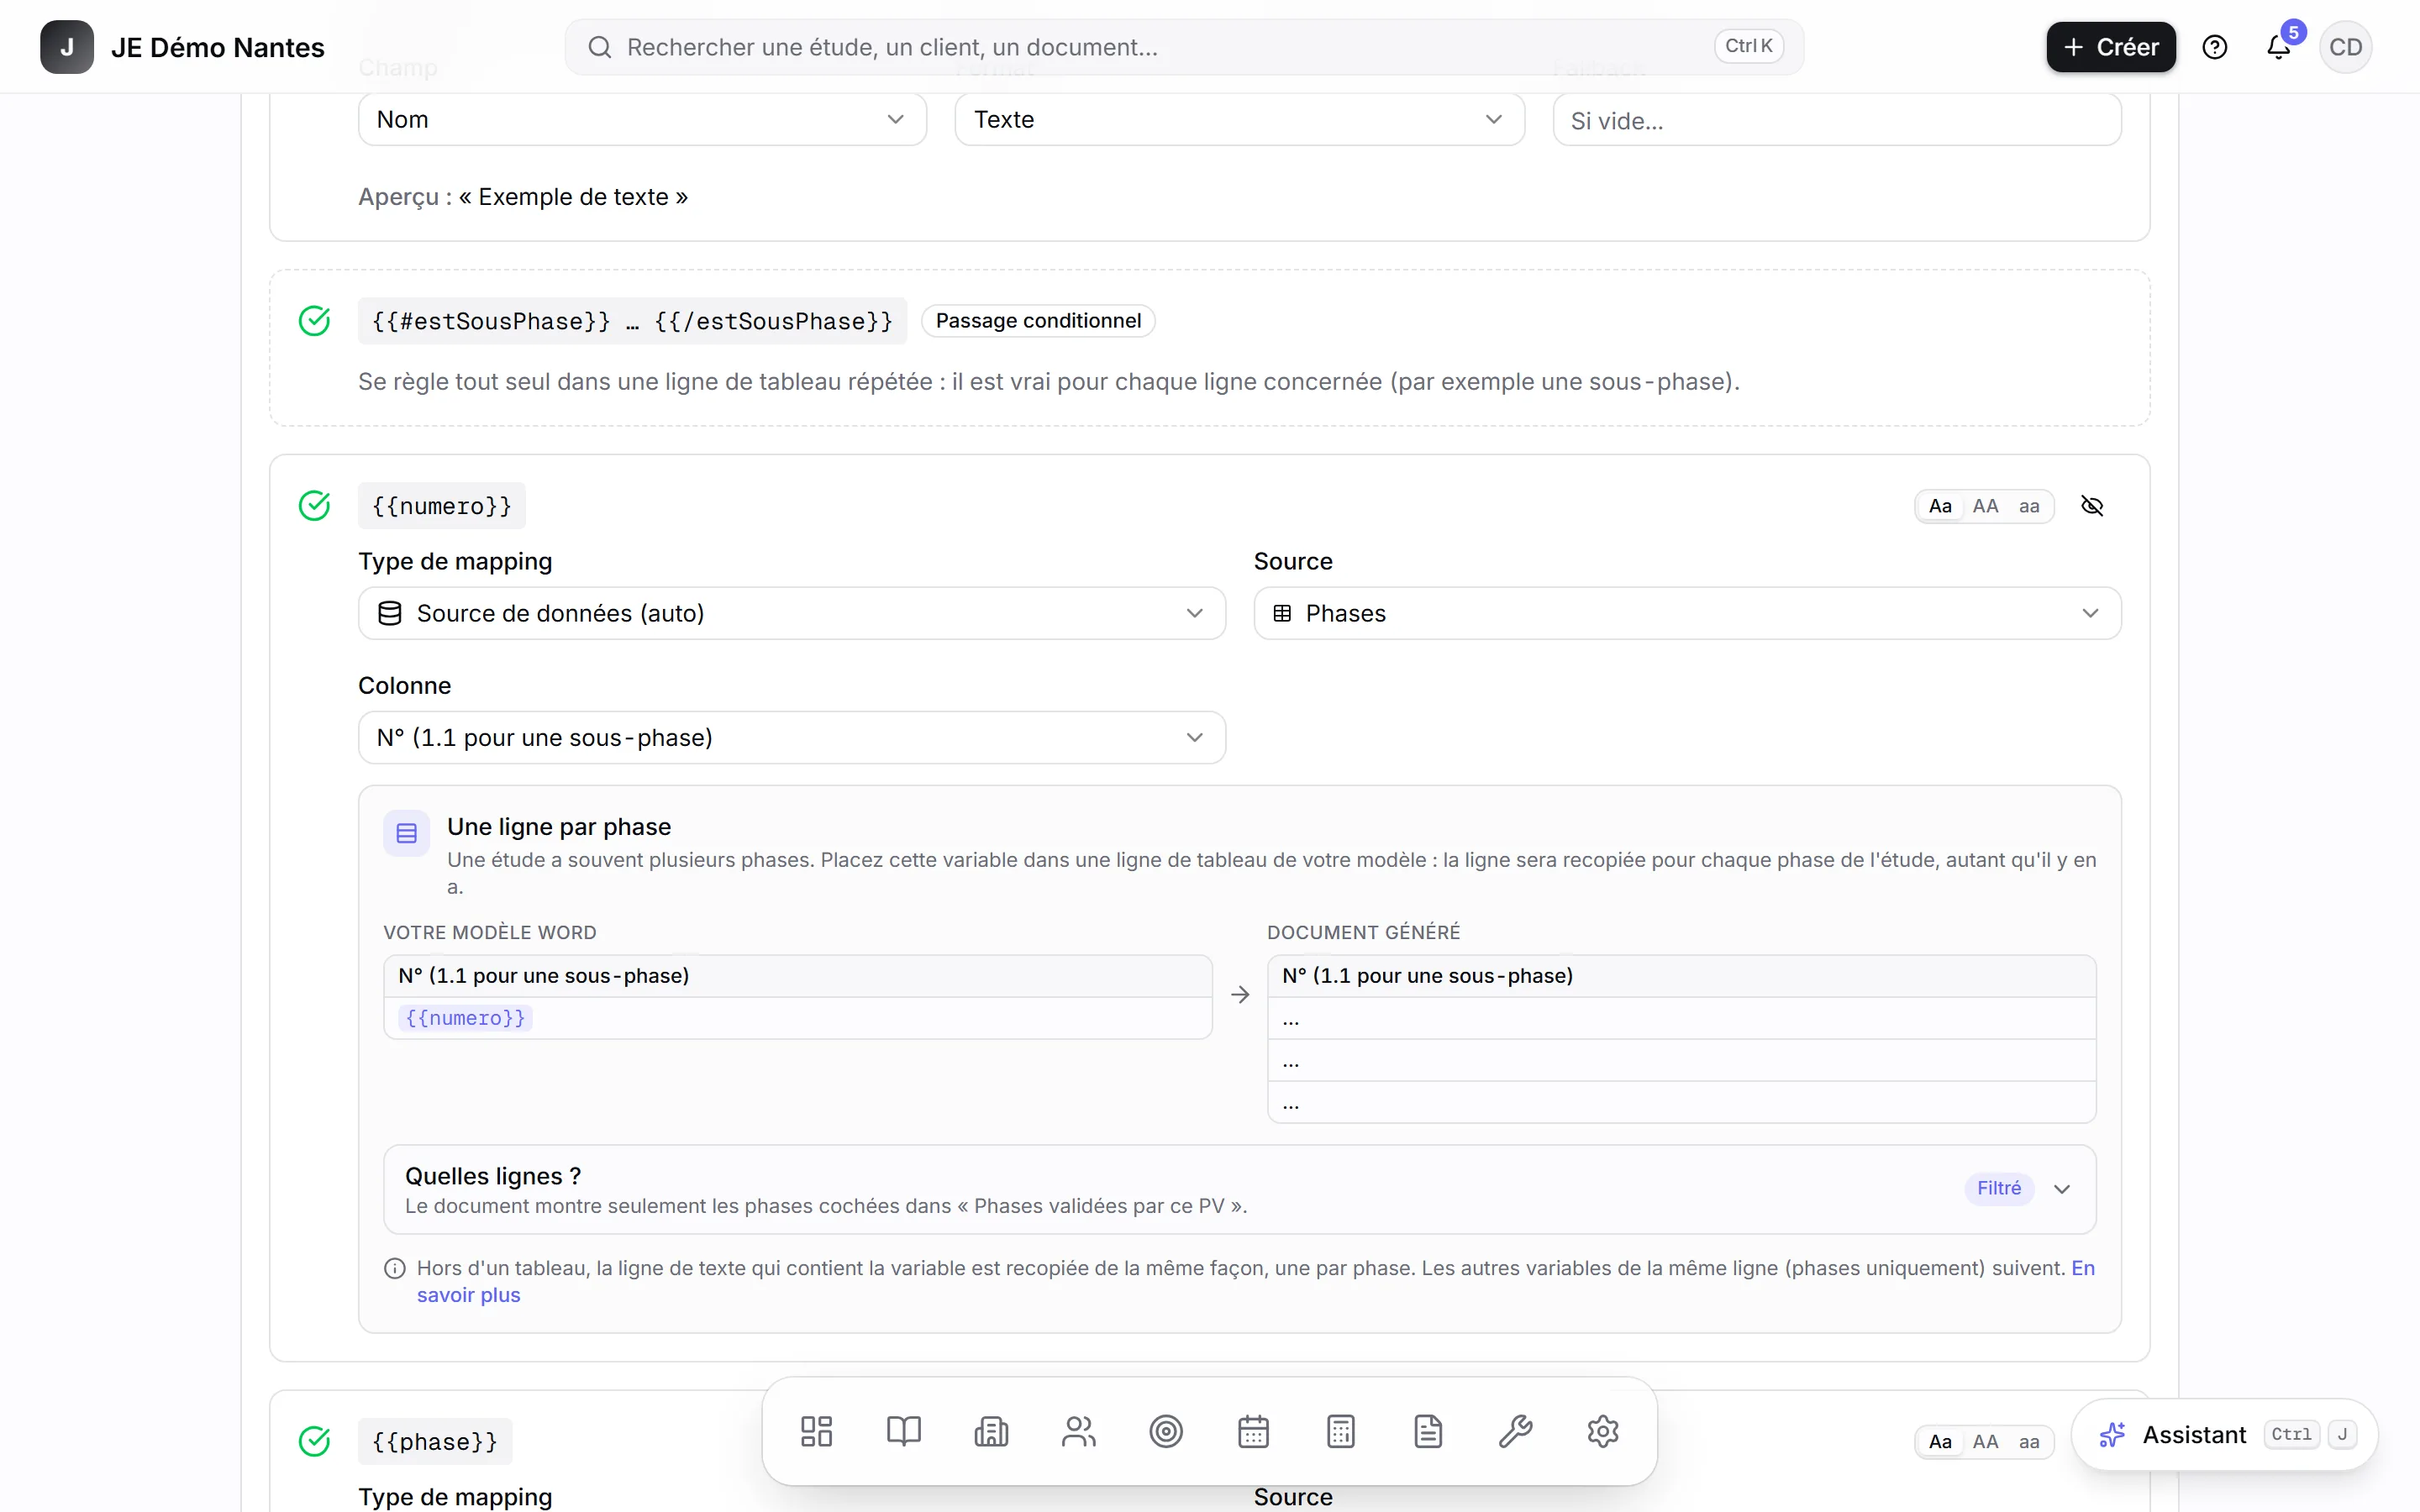The height and width of the screenshot is (1512, 2420).
Task: Open the wrench tools icon in the dock
Action: tap(1516, 1431)
